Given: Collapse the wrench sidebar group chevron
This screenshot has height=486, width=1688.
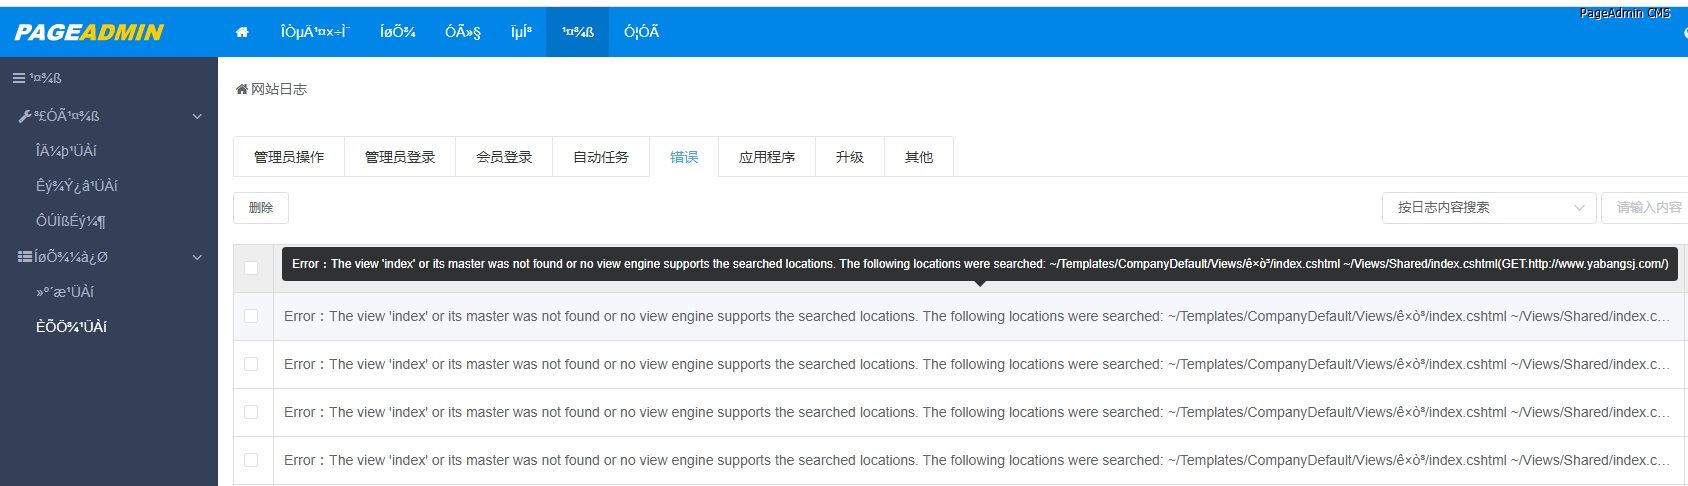Looking at the screenshot, I should pos(197,116).
